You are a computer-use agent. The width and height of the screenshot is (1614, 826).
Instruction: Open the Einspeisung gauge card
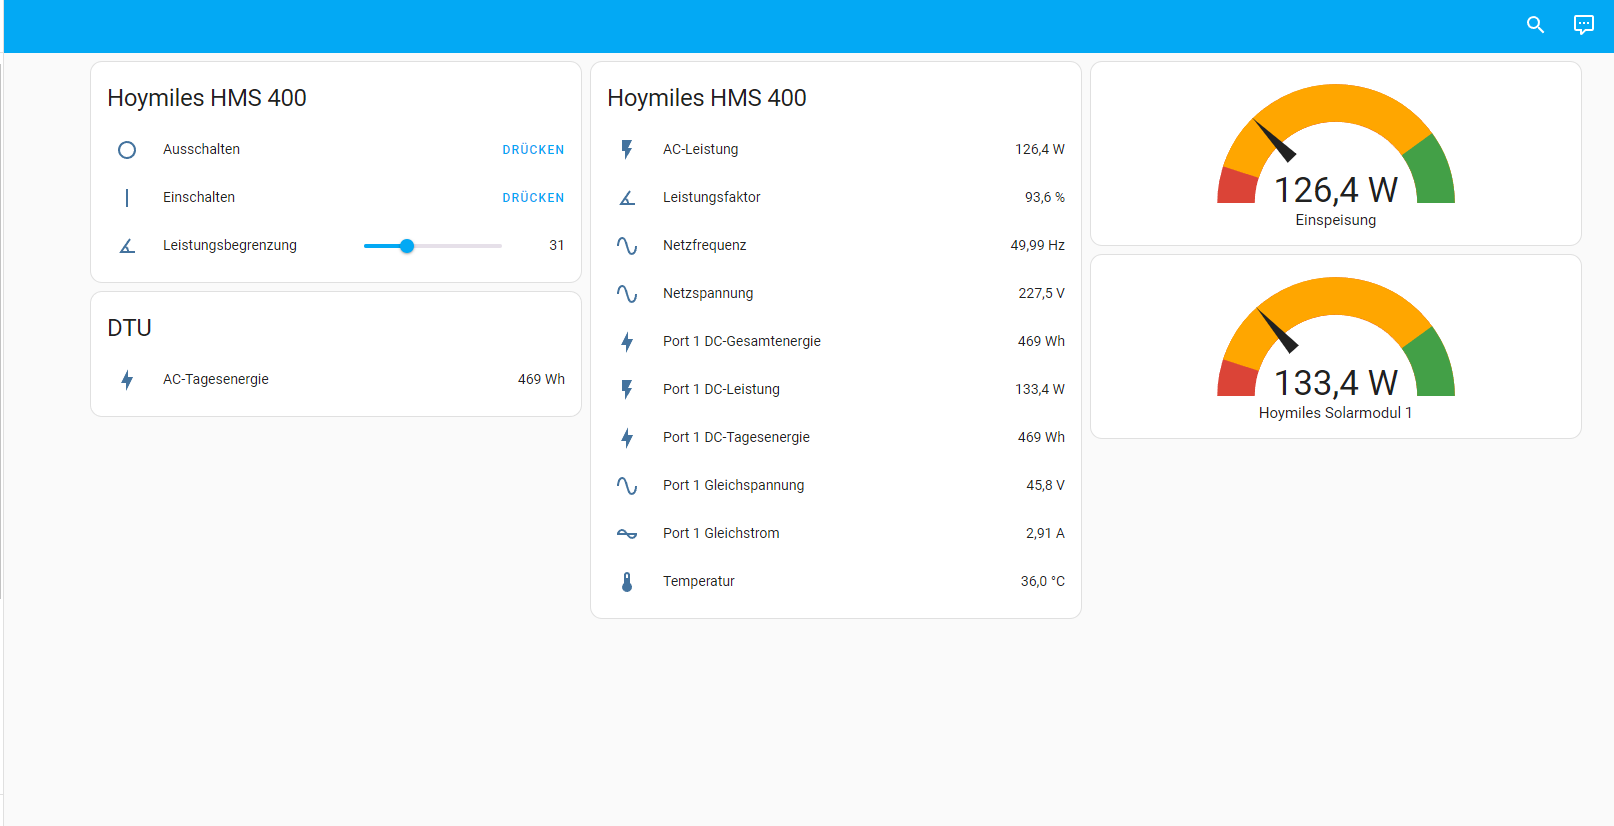click(1336, 154)
